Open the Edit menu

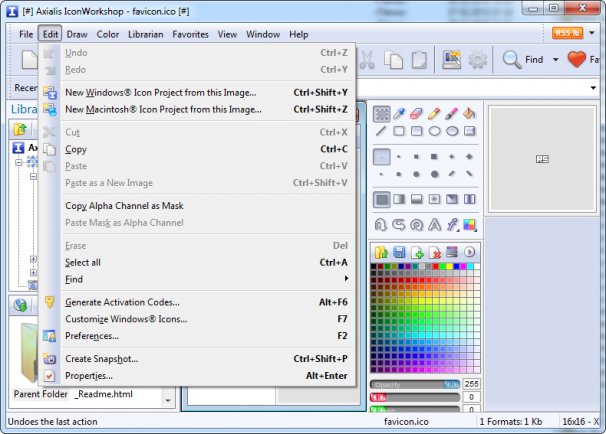tap(50, 34)
